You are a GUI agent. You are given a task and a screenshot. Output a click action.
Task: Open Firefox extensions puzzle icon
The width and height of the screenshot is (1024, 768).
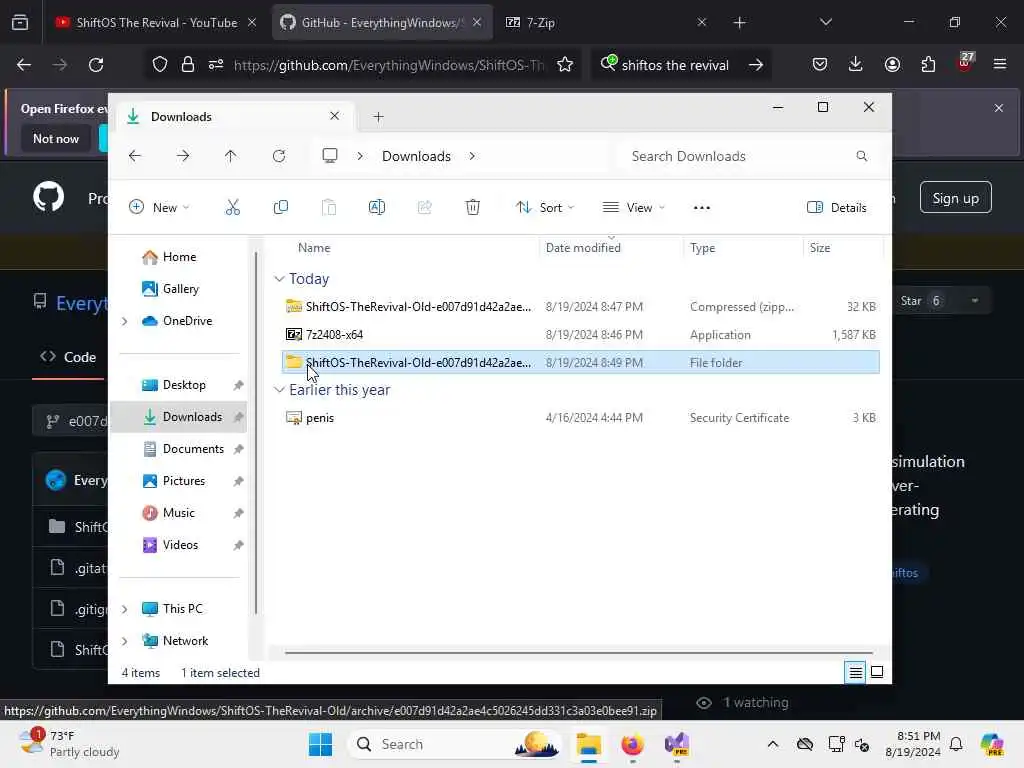pyautogui.click(x=928, y=65)
